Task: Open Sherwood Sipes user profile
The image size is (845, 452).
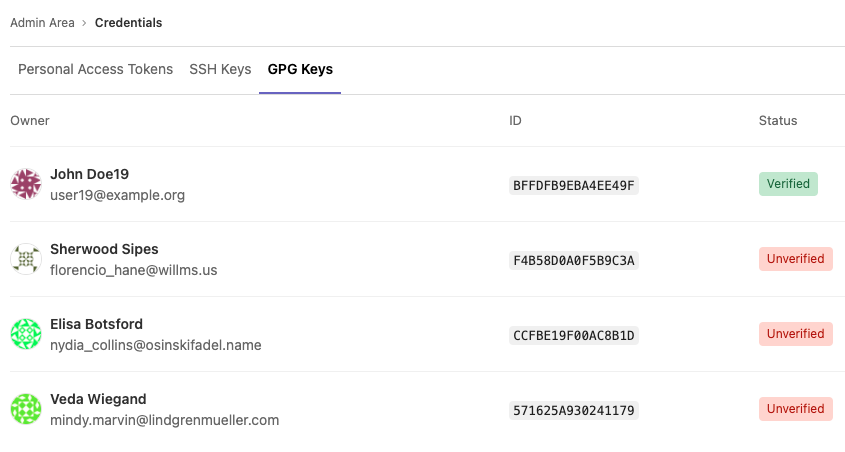Action: [104, 249]
